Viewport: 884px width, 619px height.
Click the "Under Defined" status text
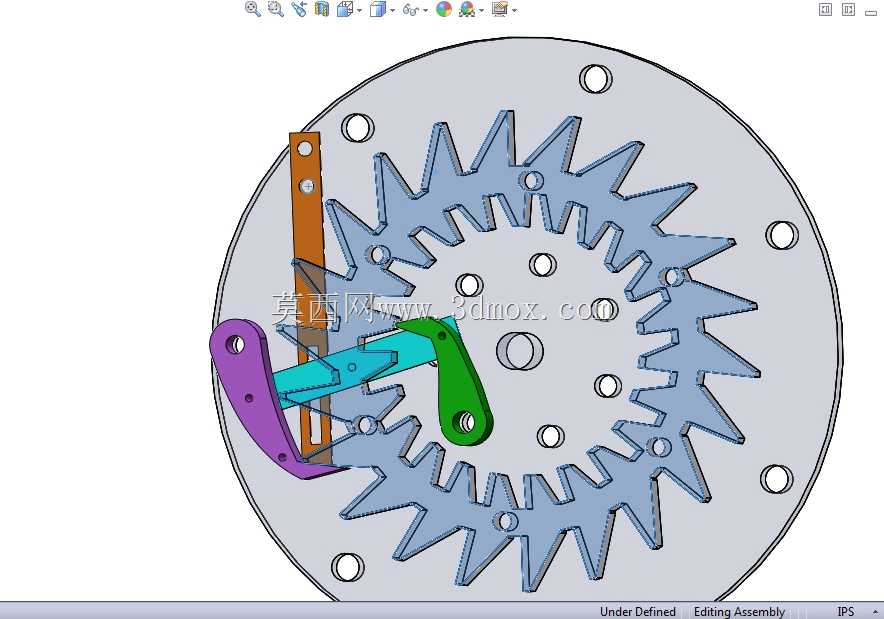[x=637, y=612]
